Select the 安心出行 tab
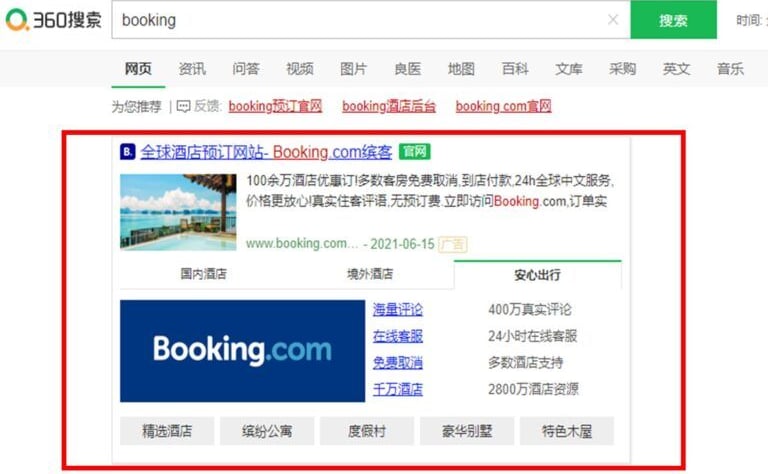Screen dimensions: 768x474 point(538,275)
